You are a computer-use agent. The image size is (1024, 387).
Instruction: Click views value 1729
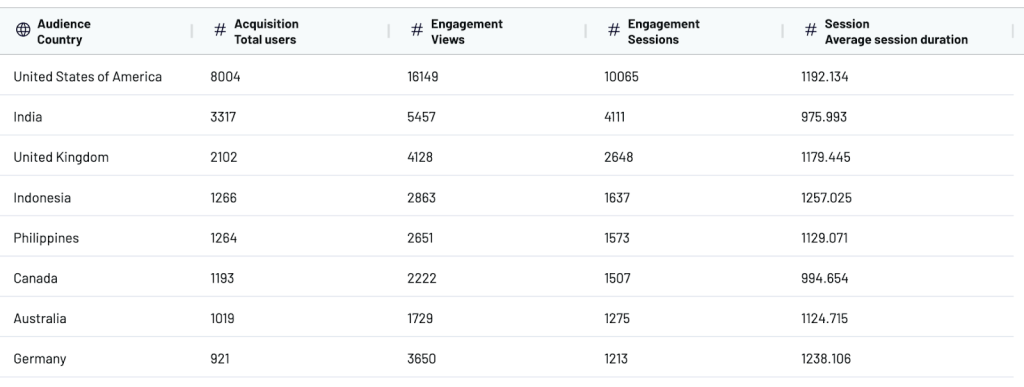pos(420,318)
